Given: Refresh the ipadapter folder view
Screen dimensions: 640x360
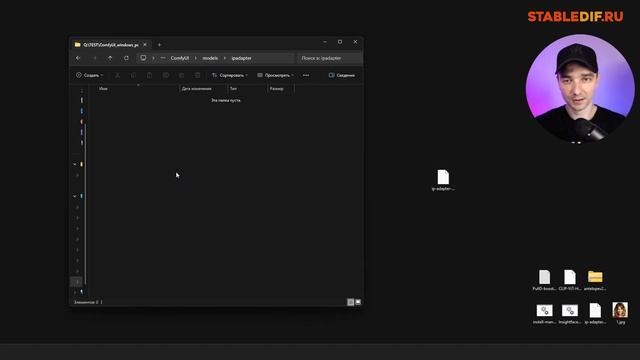Looking at the screenshot, I should click(x=126, y=58).
